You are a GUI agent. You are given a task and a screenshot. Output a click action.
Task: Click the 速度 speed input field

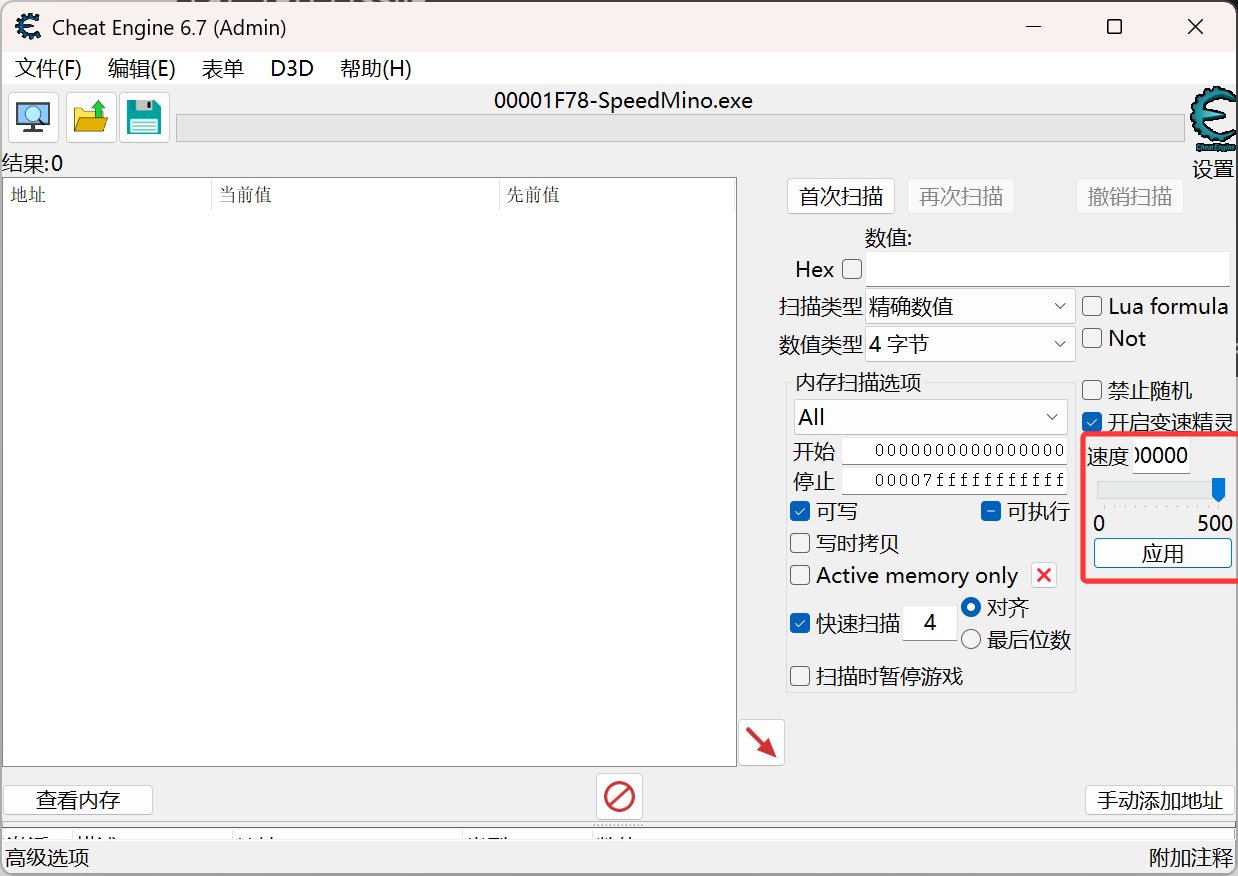pyautogui.click(x=1161, y=456)
